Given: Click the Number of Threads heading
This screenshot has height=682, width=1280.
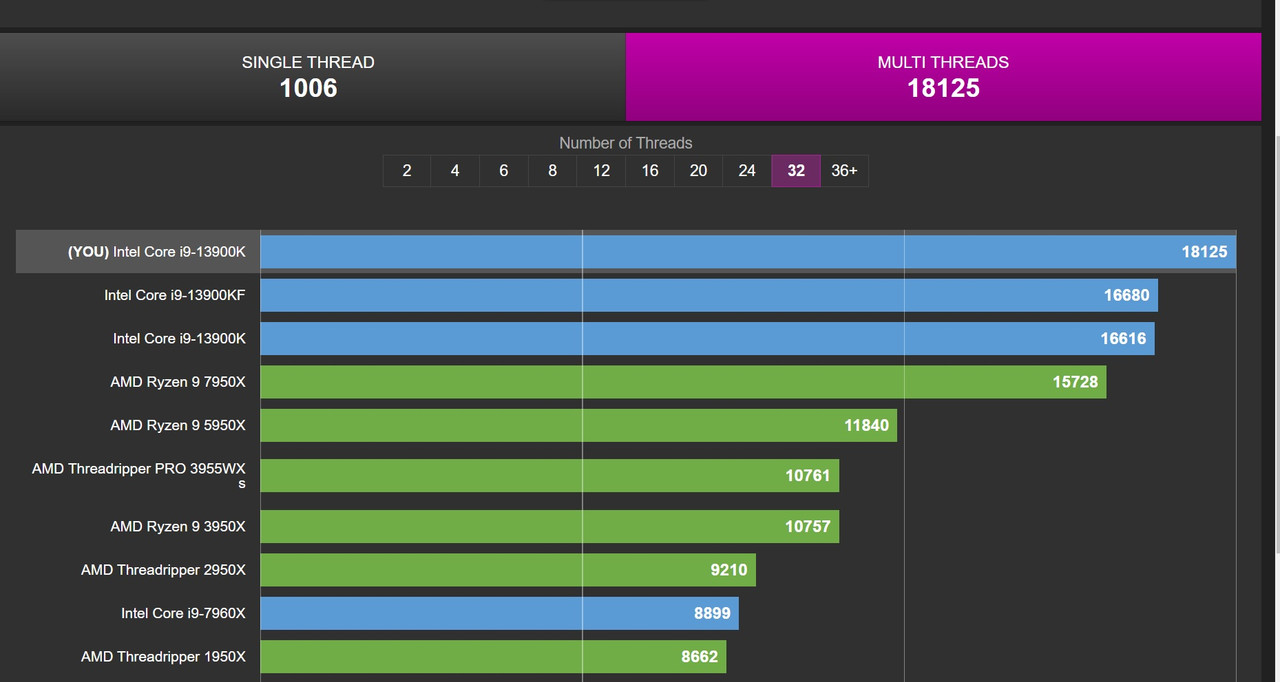Looking at the screenshot, I should pos(626,143).
